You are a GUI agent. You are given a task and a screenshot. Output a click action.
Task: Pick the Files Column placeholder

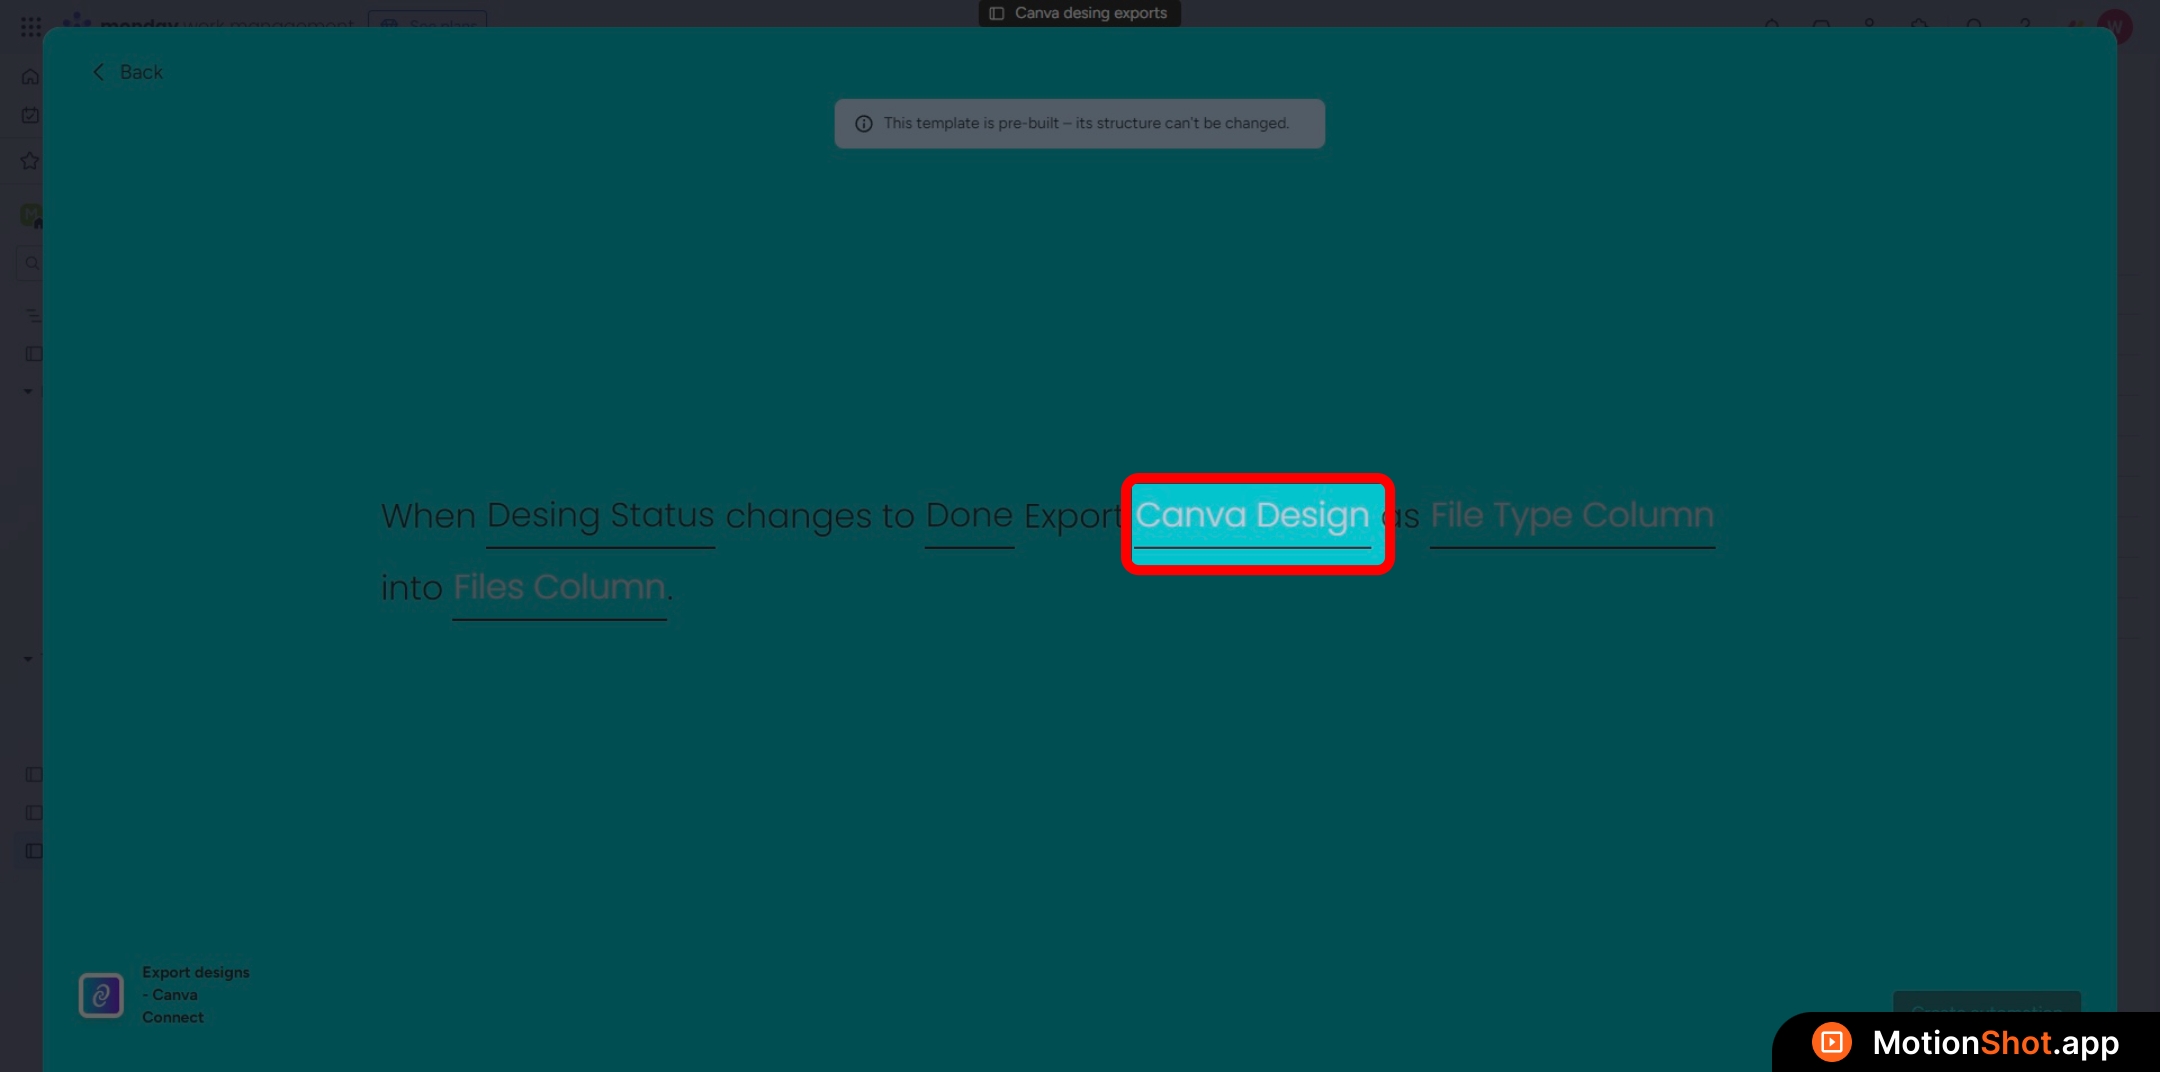[559, 588]
